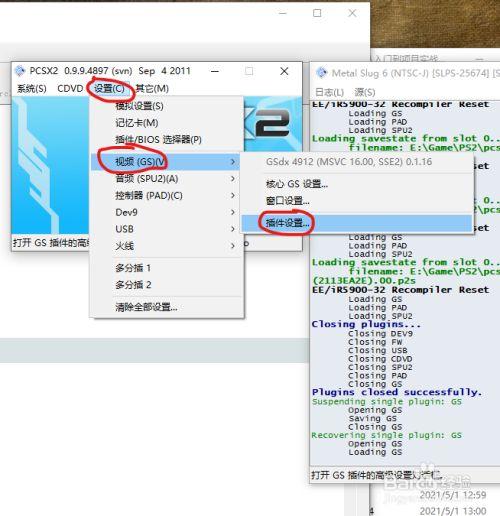500x516 pixels.
Task: Click the PCSX2 title bar app icon
Action: point(20,71)
